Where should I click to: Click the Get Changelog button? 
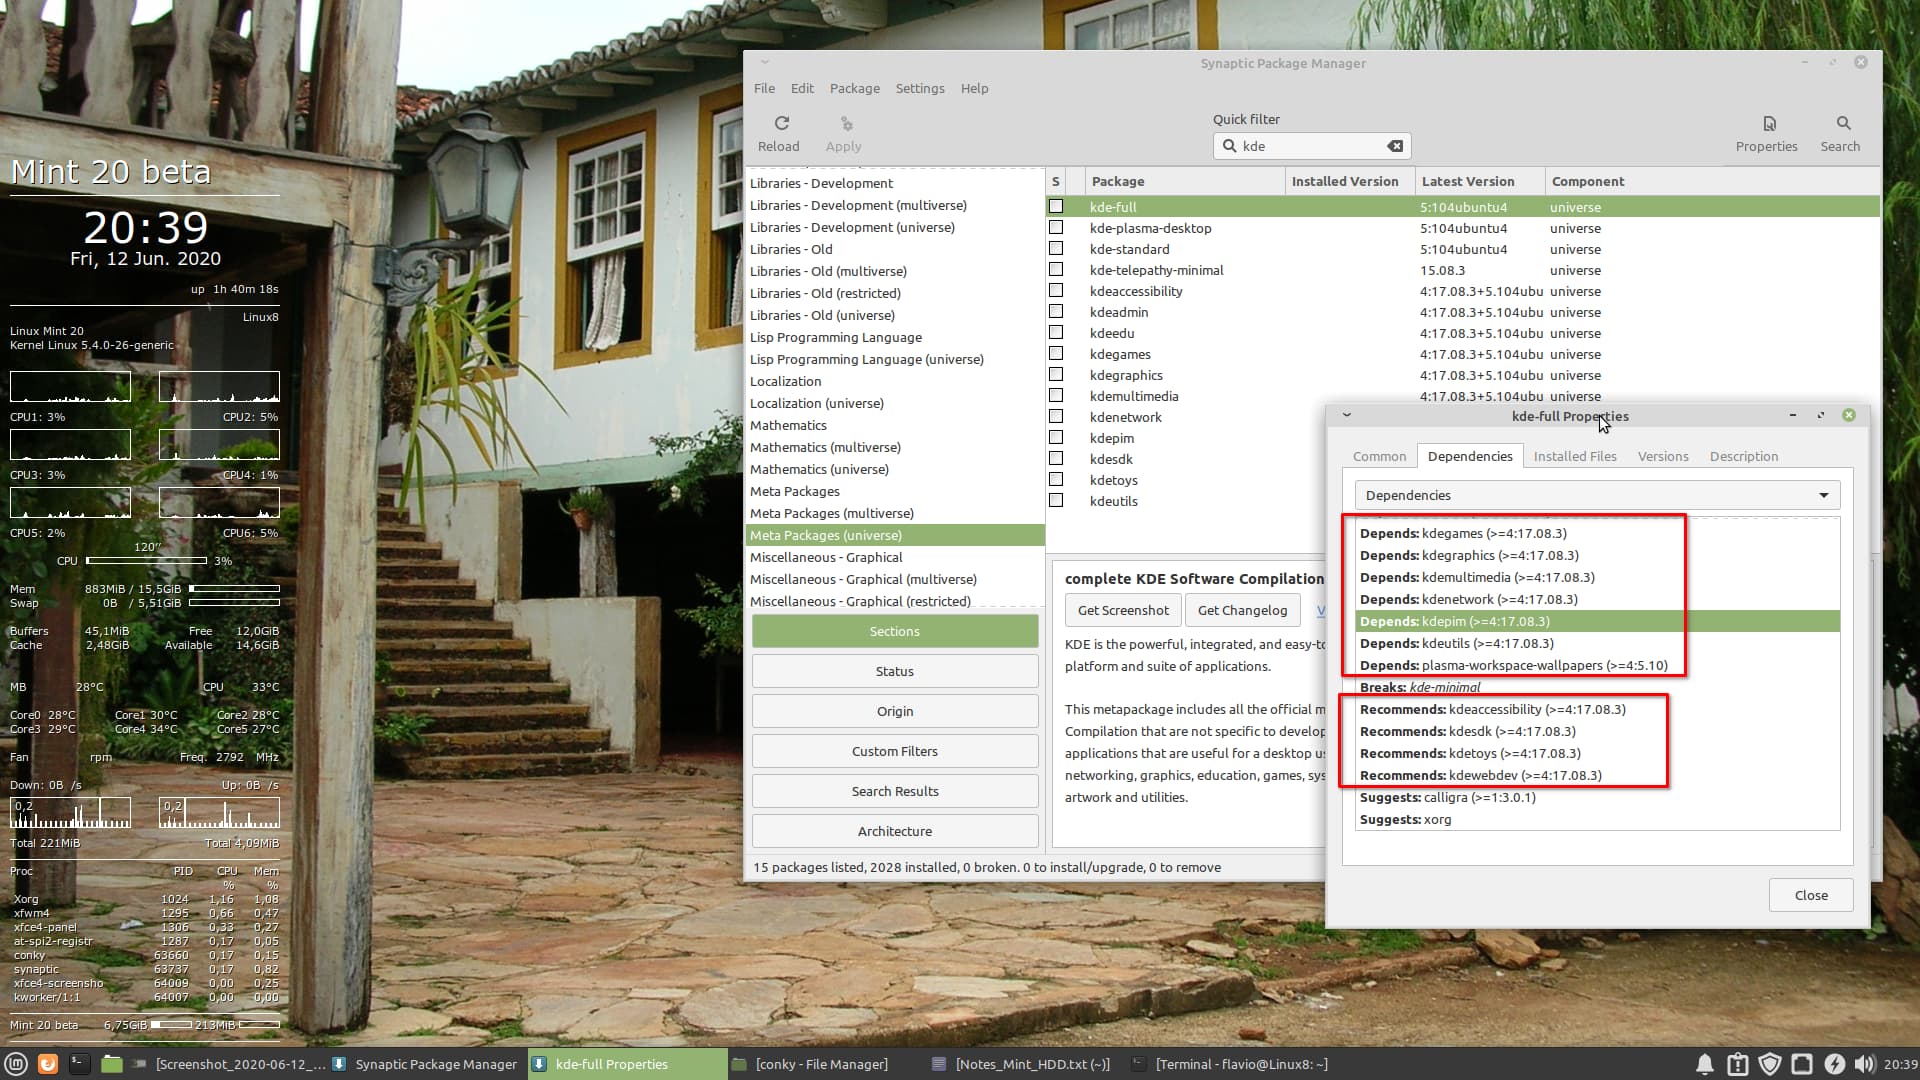point(1242,610)
